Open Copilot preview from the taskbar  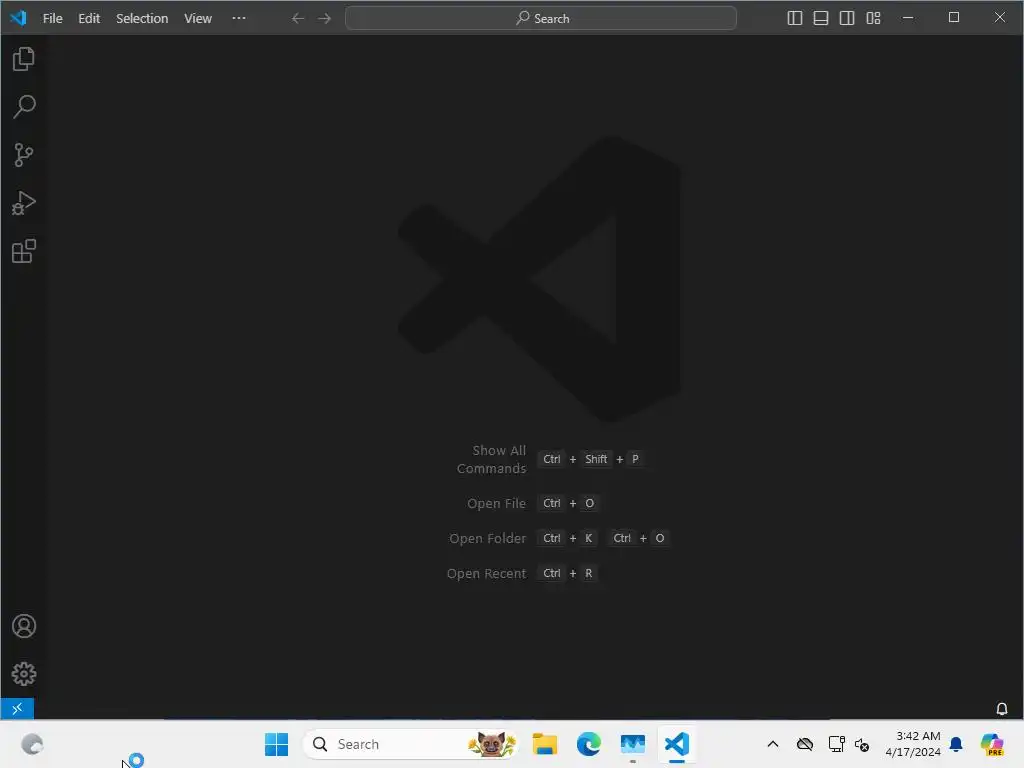992,744
